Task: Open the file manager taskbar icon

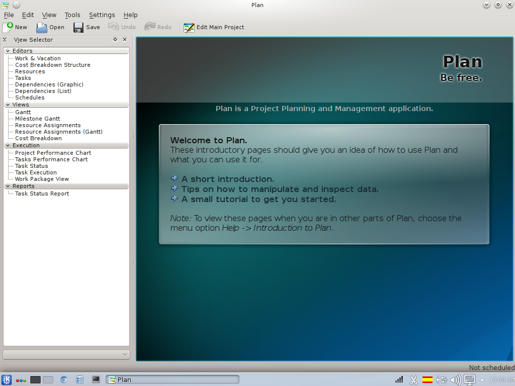Action: (x=80, y=380)
